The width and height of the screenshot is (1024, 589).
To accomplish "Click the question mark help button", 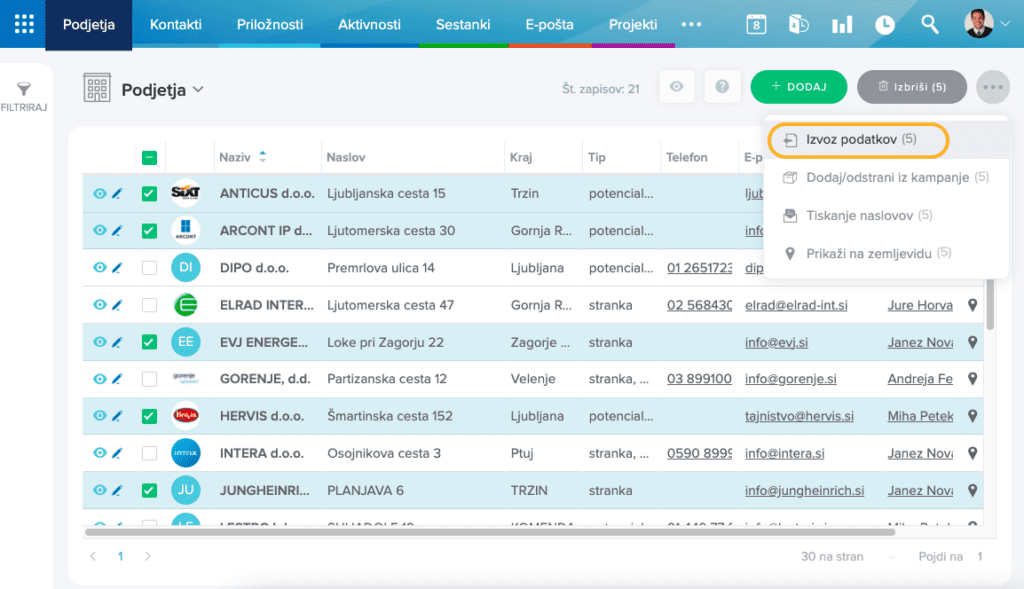I will pyautogui.click(x=721, y=87).
